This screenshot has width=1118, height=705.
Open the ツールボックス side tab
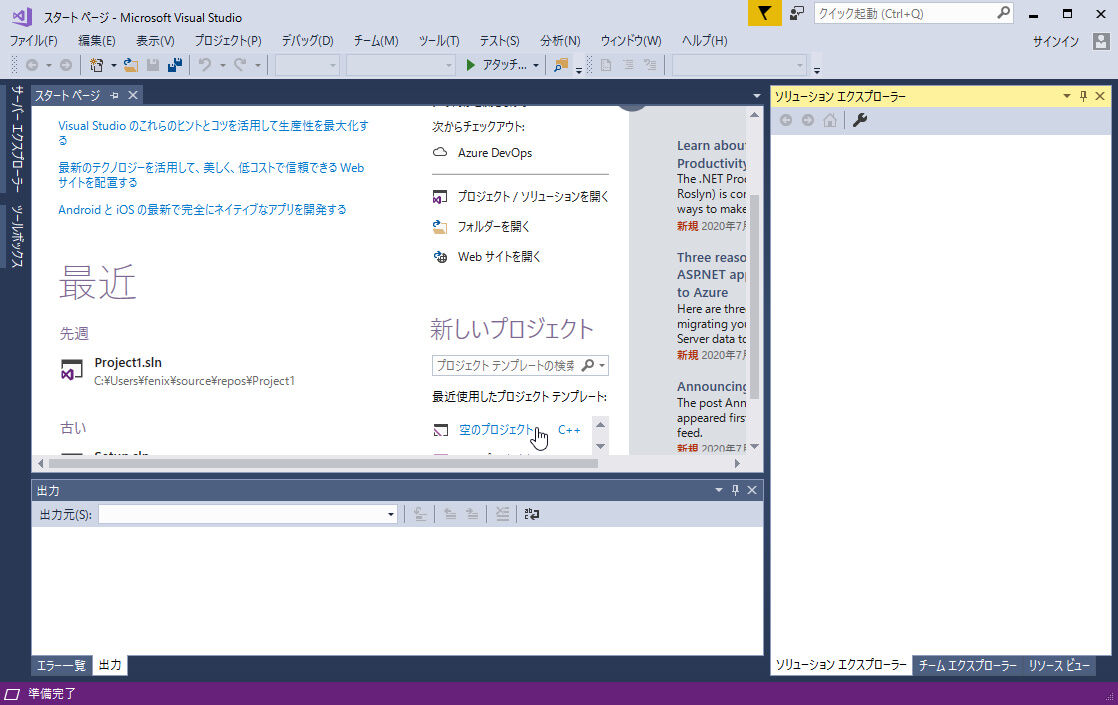(x=17, y=237)
